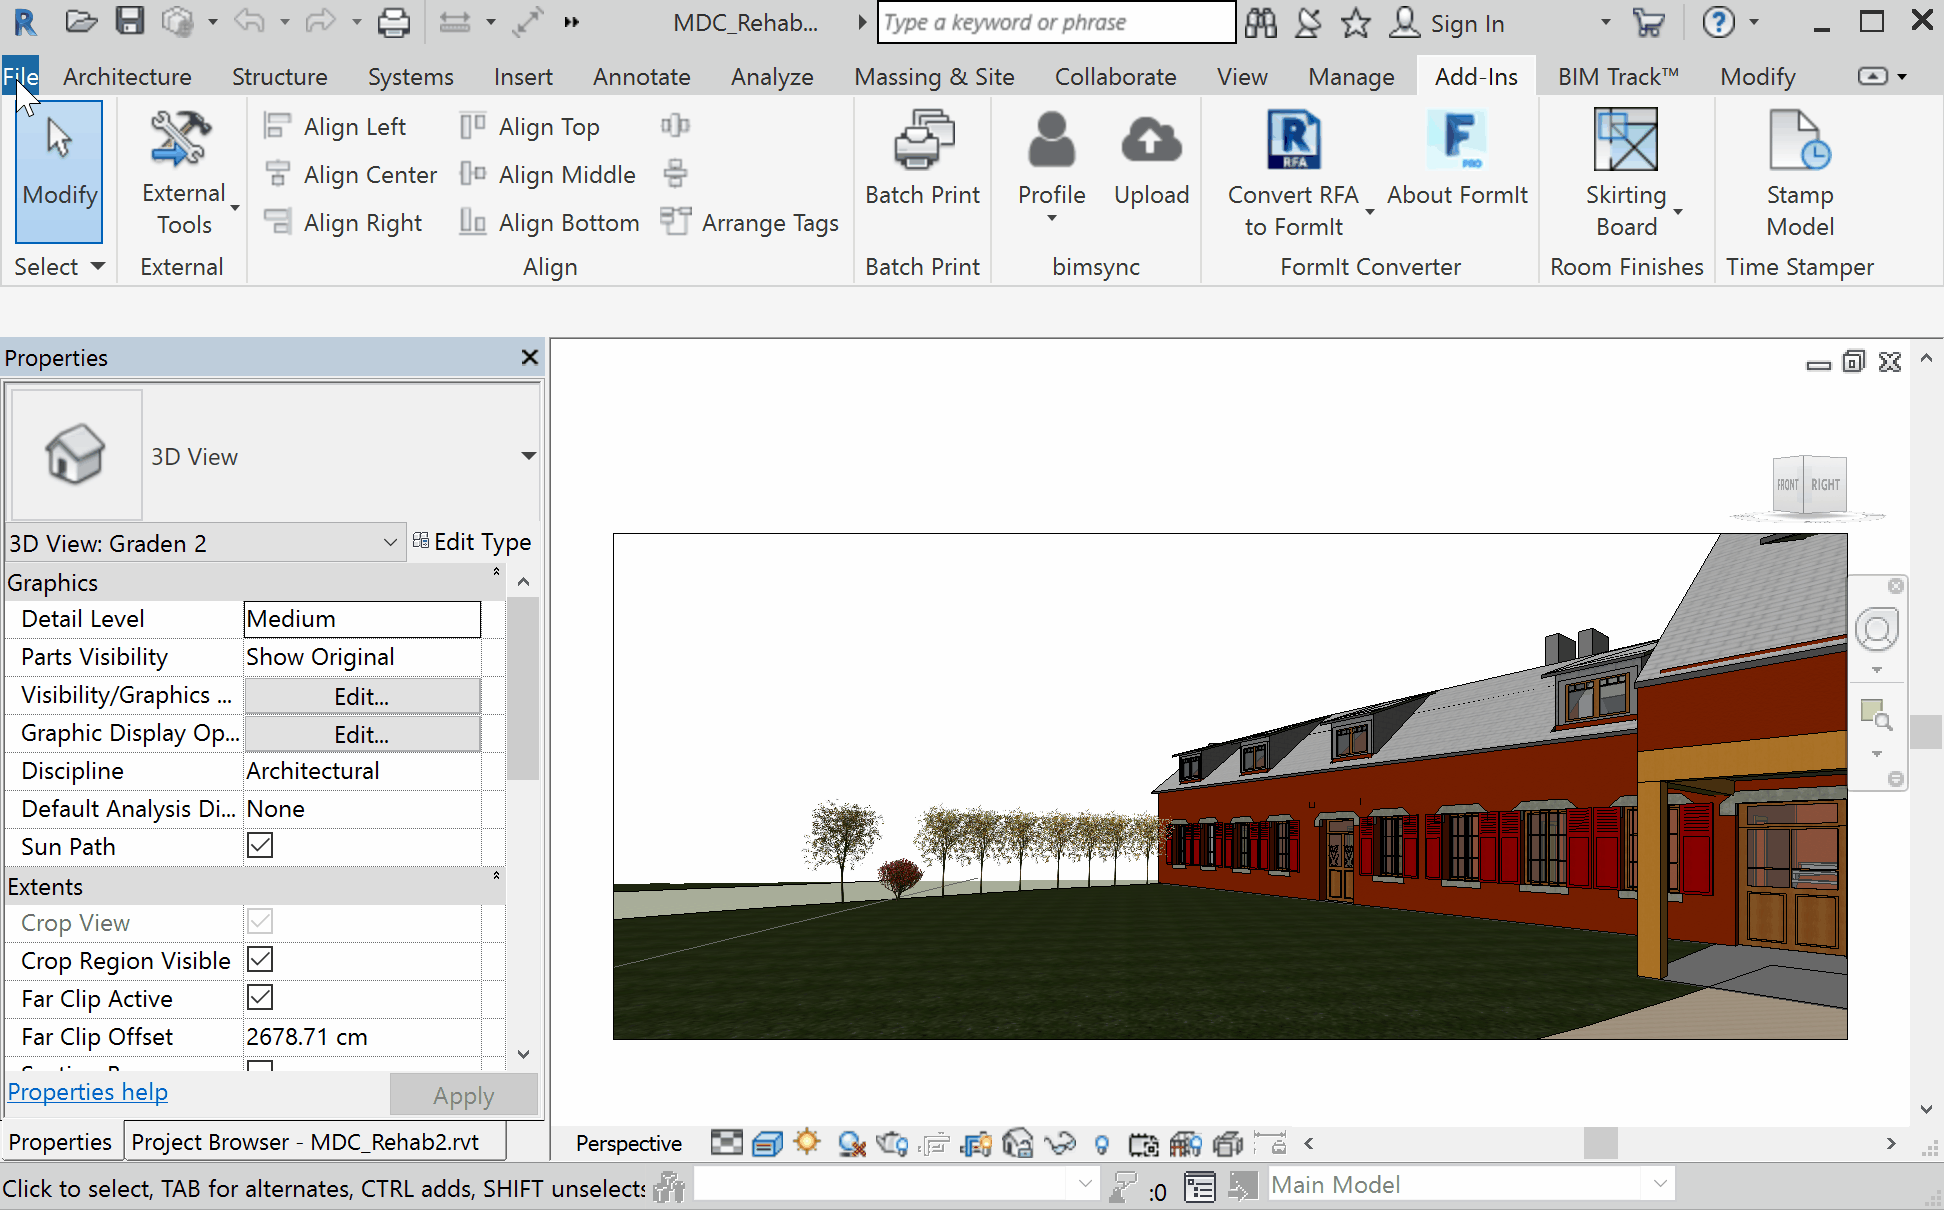Open the File menu tab
The width and height of the screenshot is (1944, 1210).
coord(20,77)
